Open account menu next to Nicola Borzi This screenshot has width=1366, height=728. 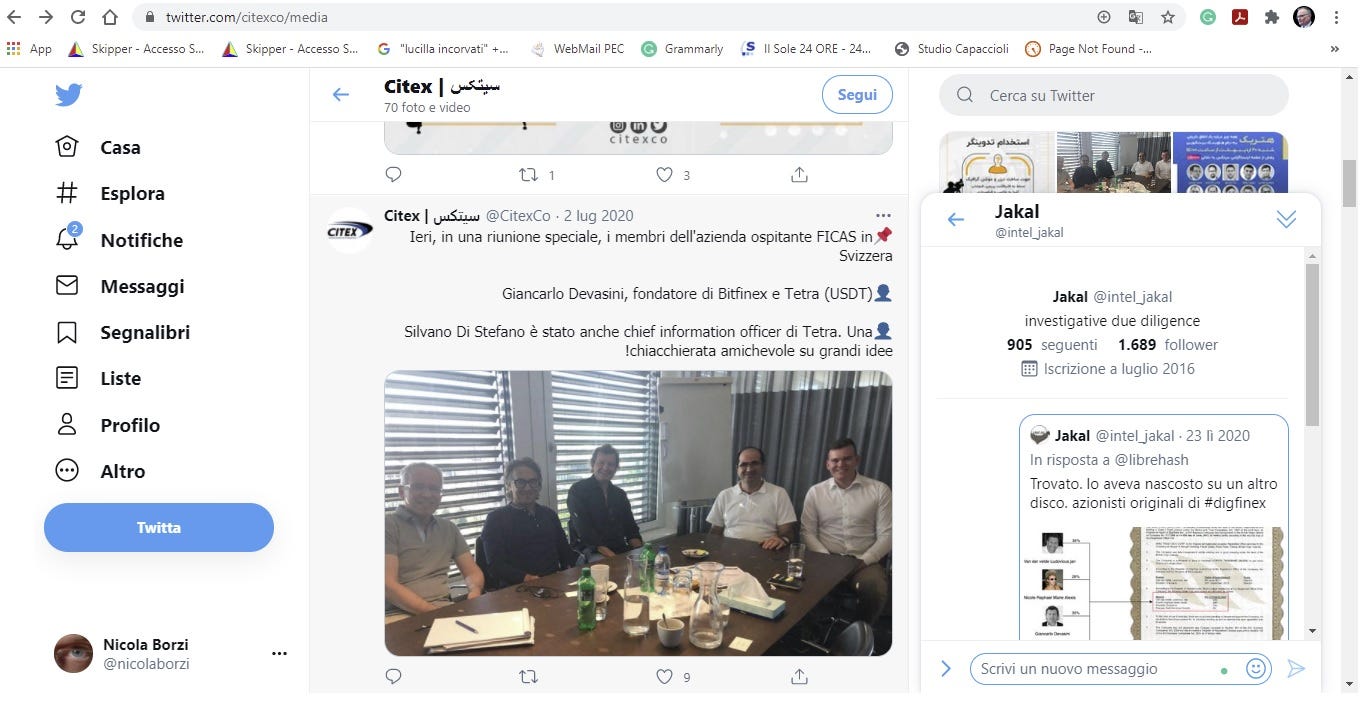pyautogui.click(x=279, y=654)
